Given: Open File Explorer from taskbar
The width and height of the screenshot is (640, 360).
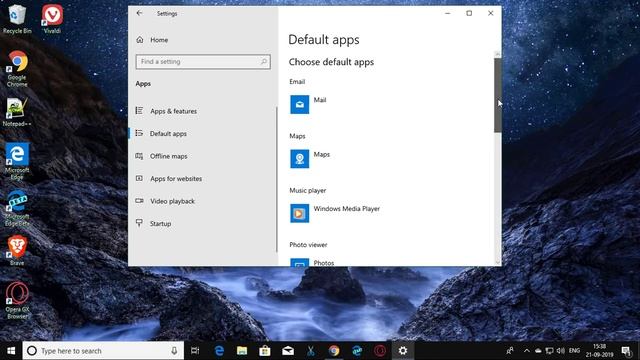Looking at the screenshot, I should tap(242, 351).
